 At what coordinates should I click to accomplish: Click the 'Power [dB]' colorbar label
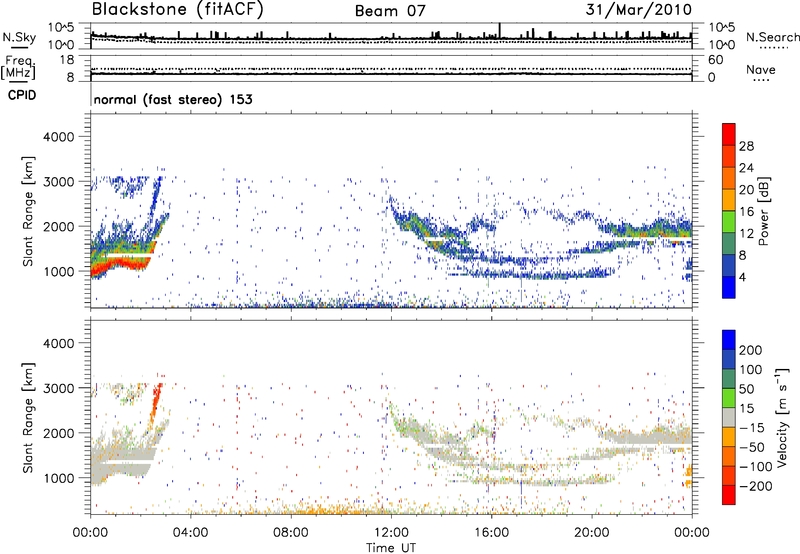[763, 211]
